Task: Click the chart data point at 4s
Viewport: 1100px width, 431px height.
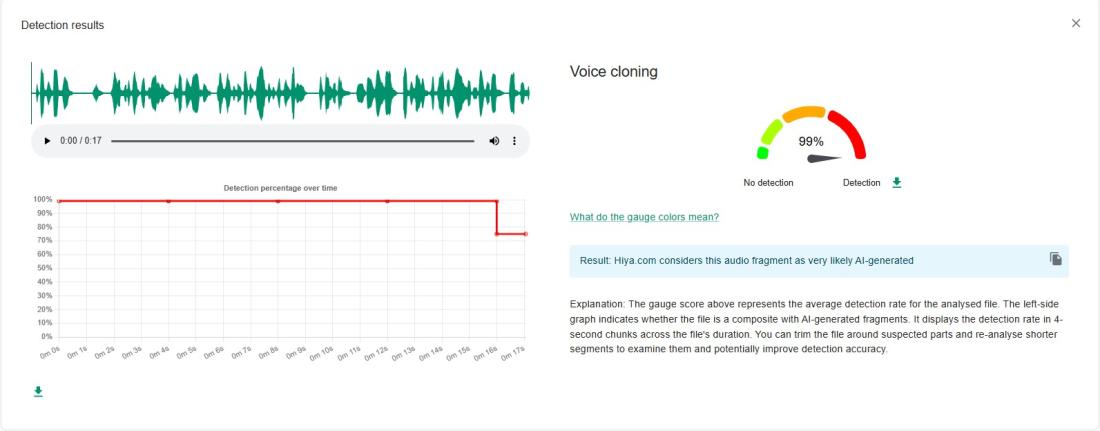Action: click(169, 201)
